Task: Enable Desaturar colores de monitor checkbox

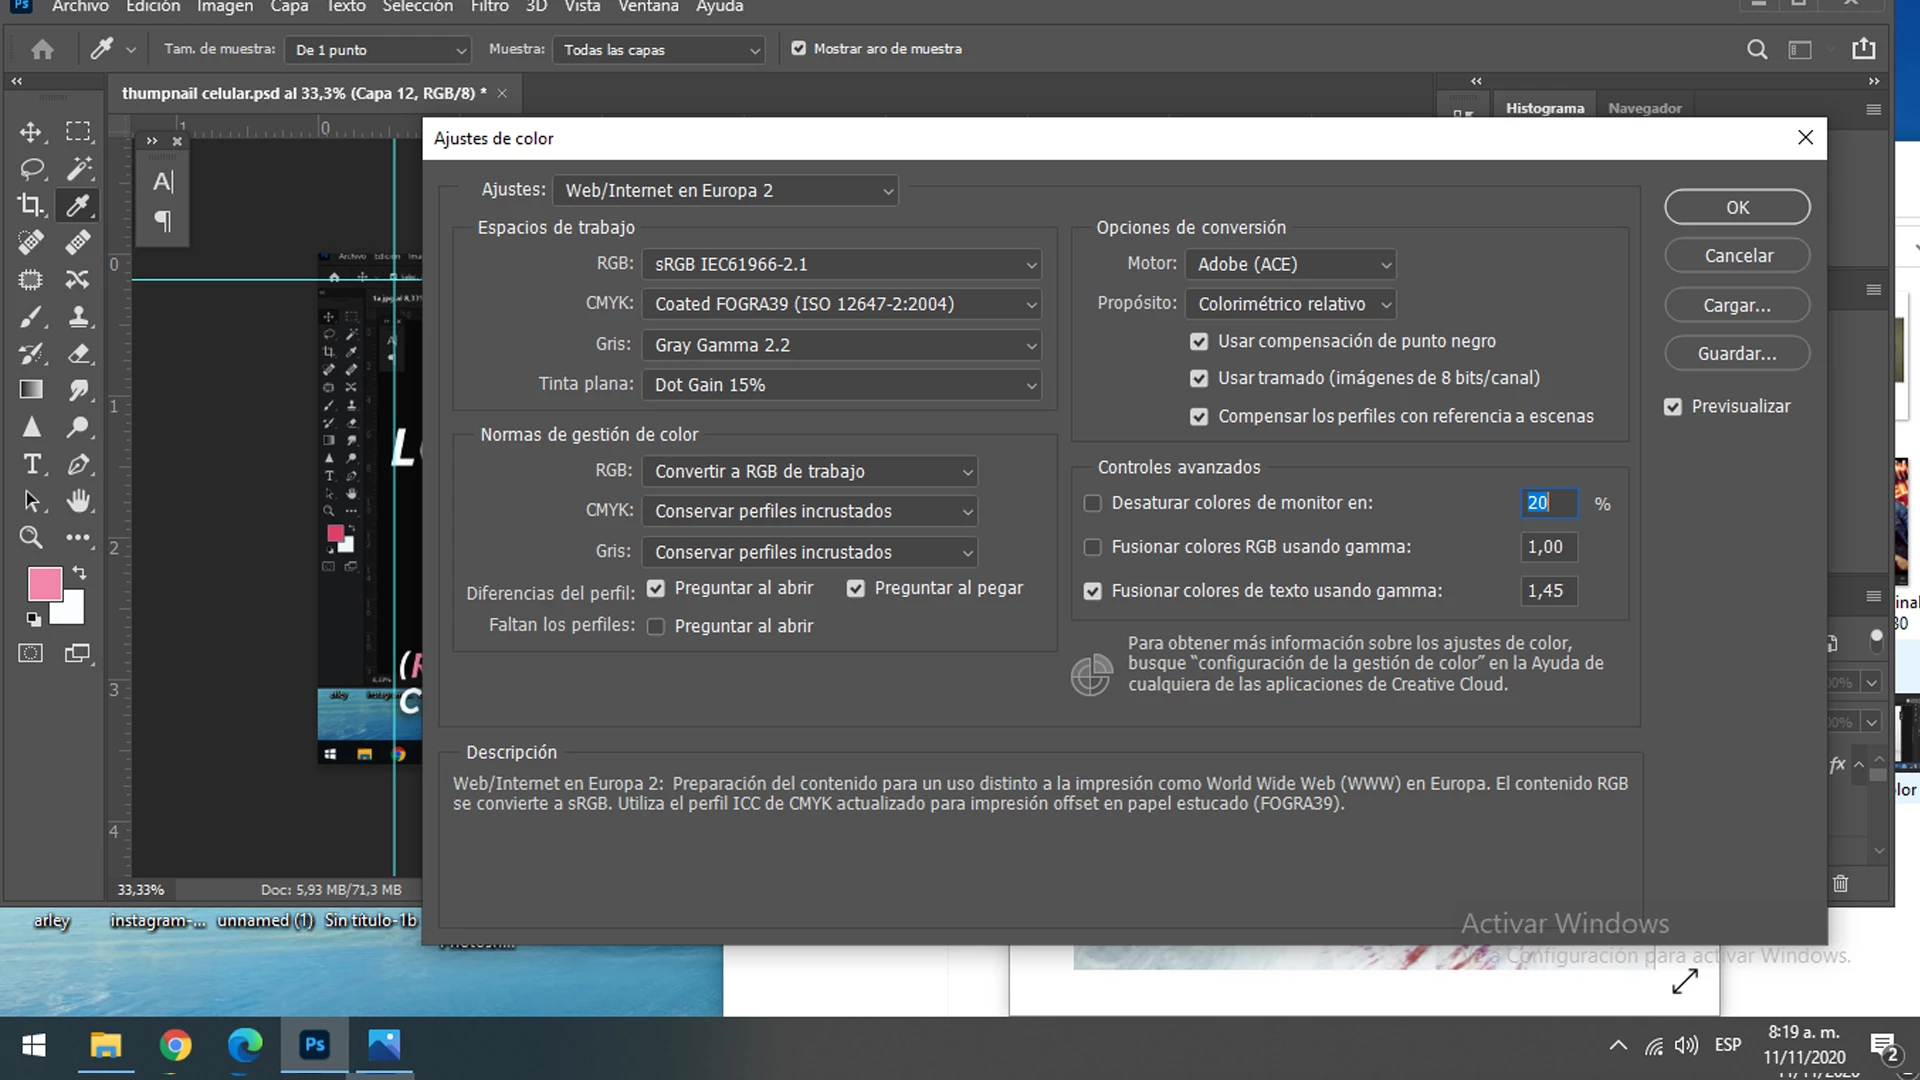Action: (1093, 503)
